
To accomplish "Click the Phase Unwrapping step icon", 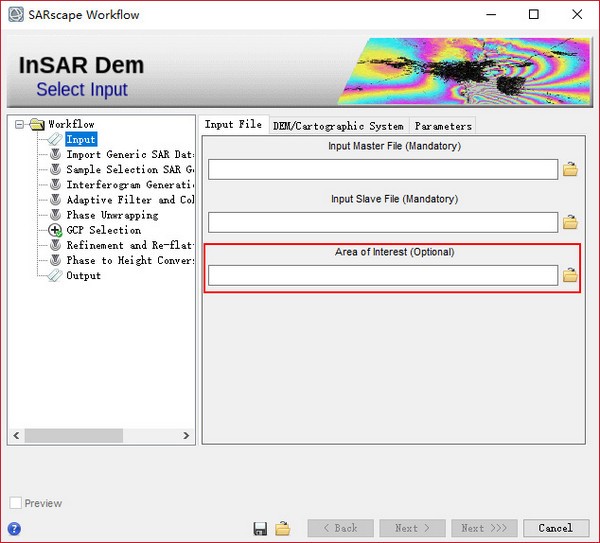I will pyautogui.click(x=55, y=215).
